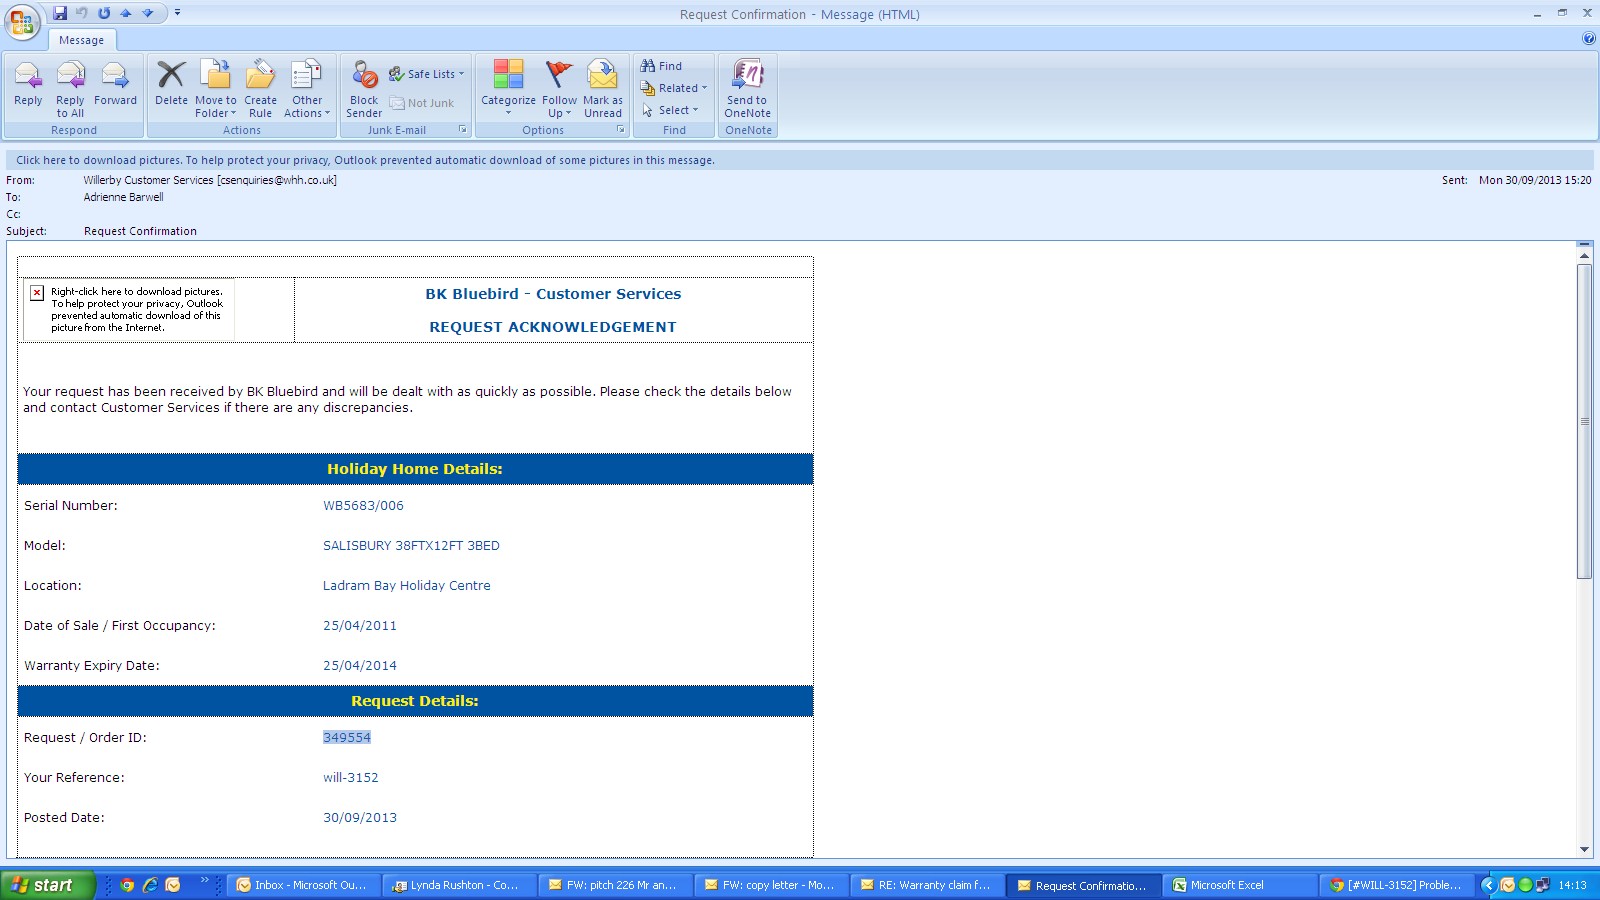Click the highlighted Request ID 349554
1600x900 pixels.
click(x=347, y=737)
